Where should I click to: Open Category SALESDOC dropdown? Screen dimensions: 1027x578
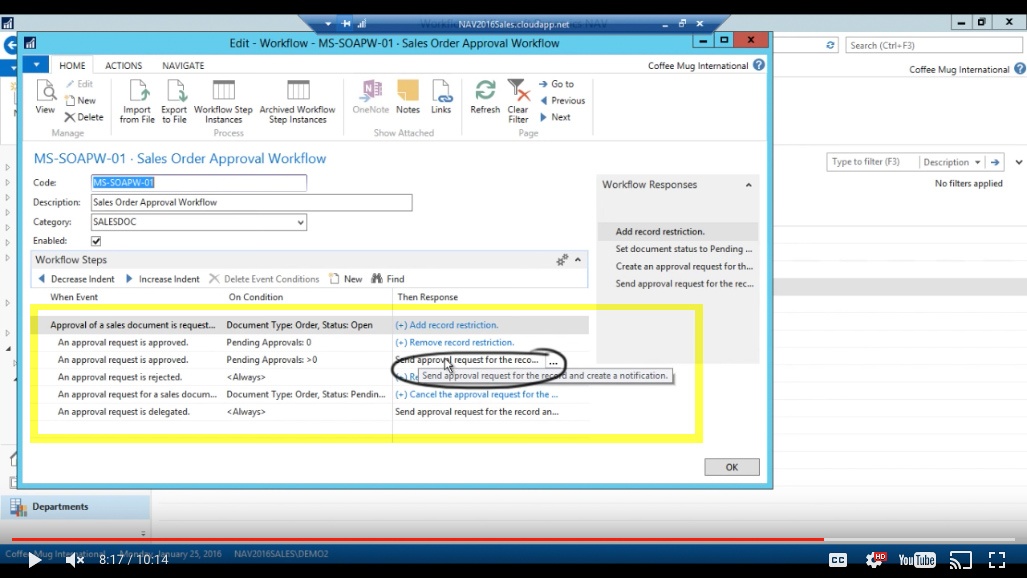click(300, 222)
